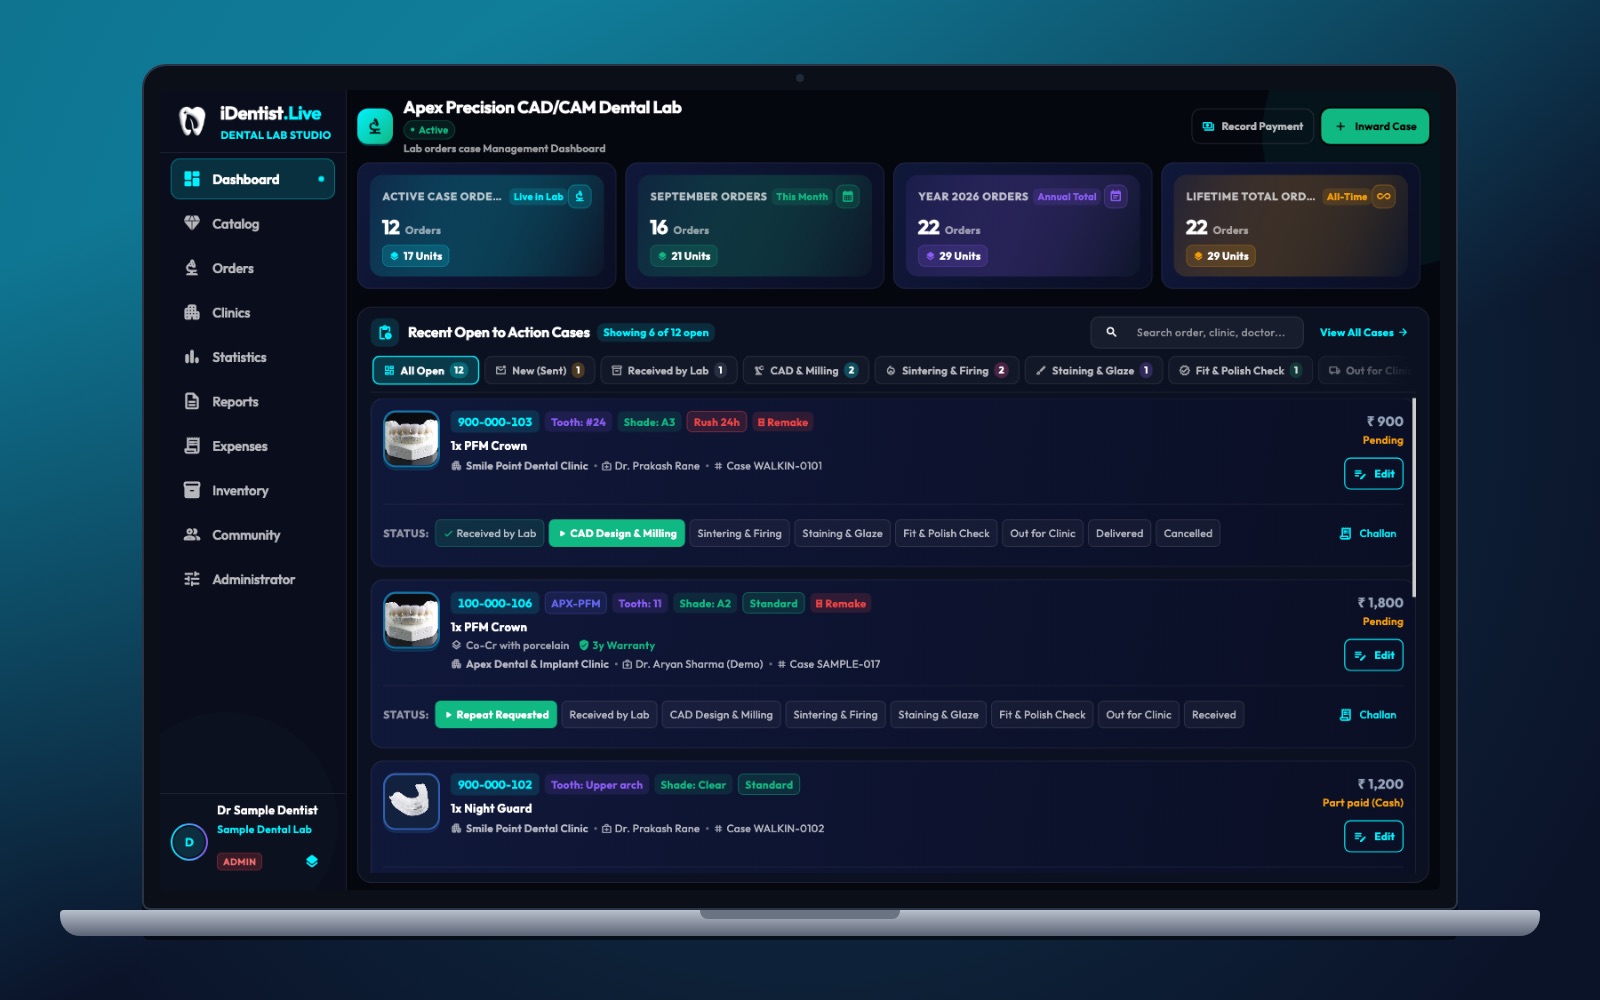Open Challan for case 100-000-106
This screenshot has width=1600, height=1000.
pyautogui.click(x=1368, y=715)
